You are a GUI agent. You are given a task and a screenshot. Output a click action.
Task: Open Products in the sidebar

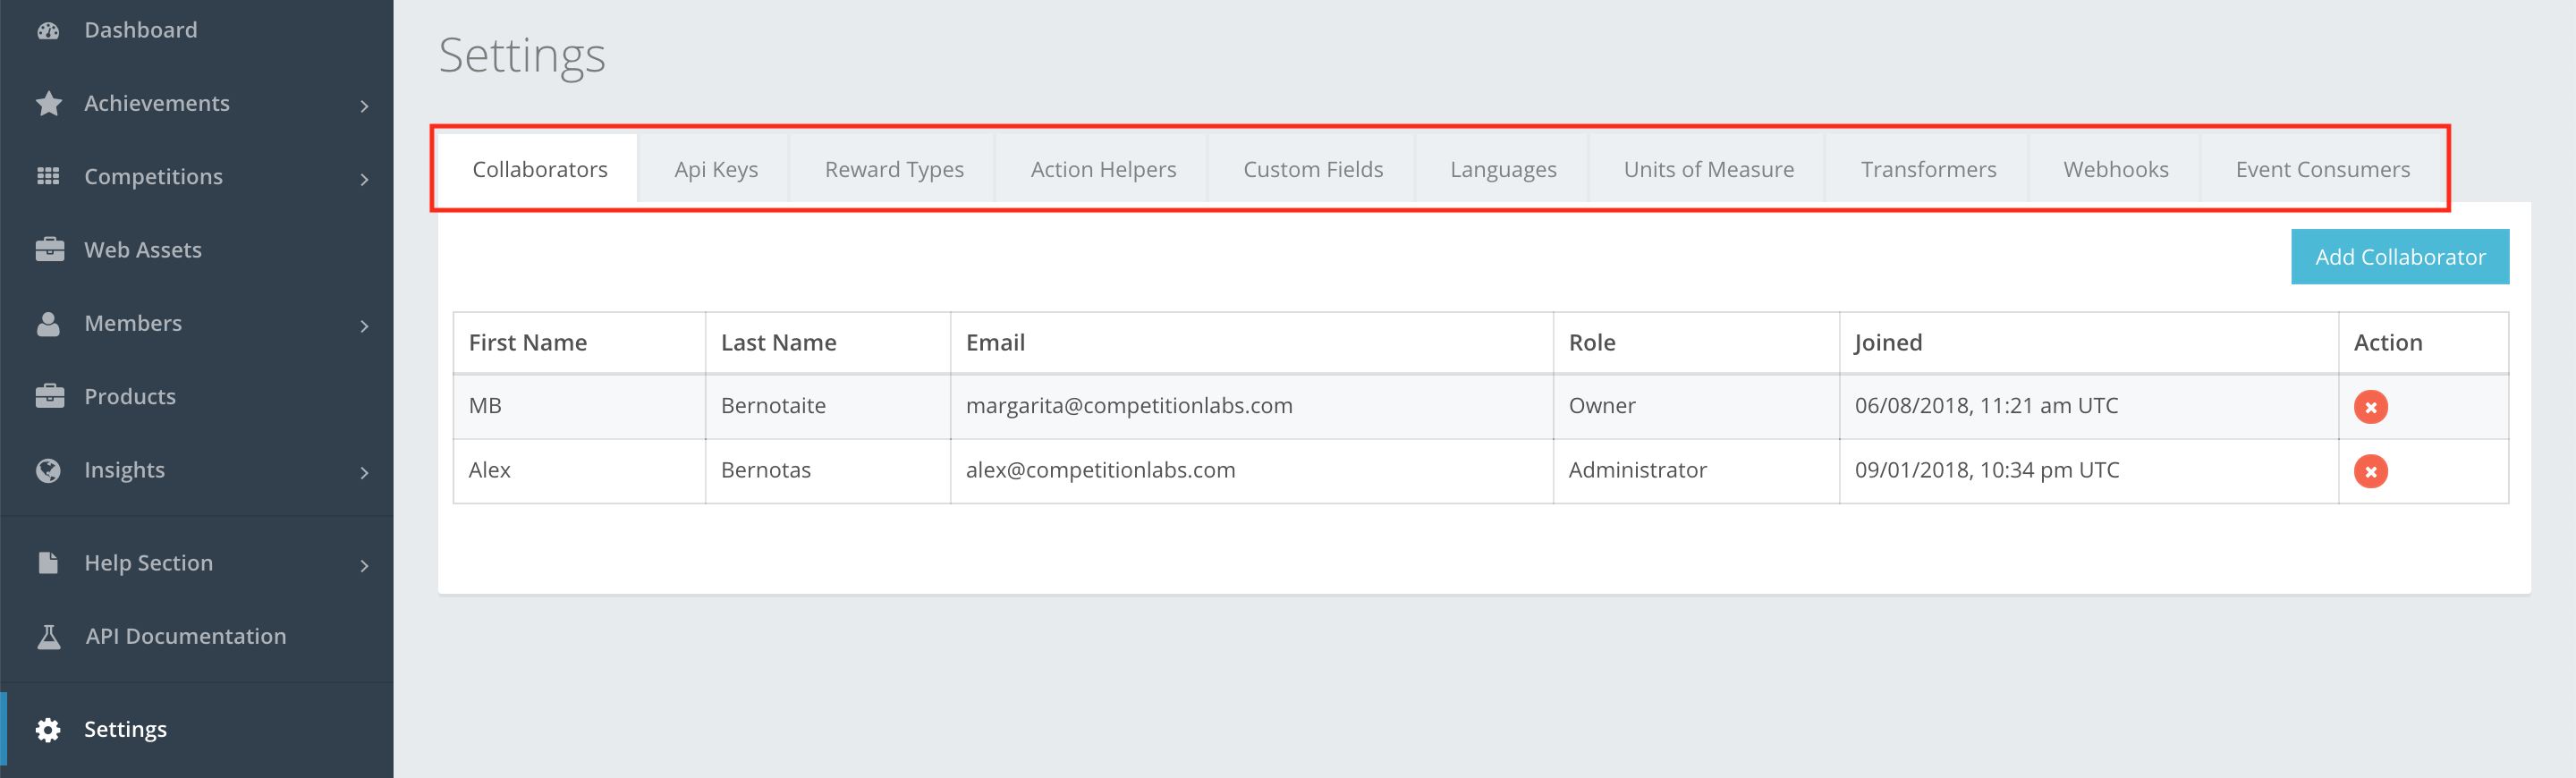tap(130, 397)
